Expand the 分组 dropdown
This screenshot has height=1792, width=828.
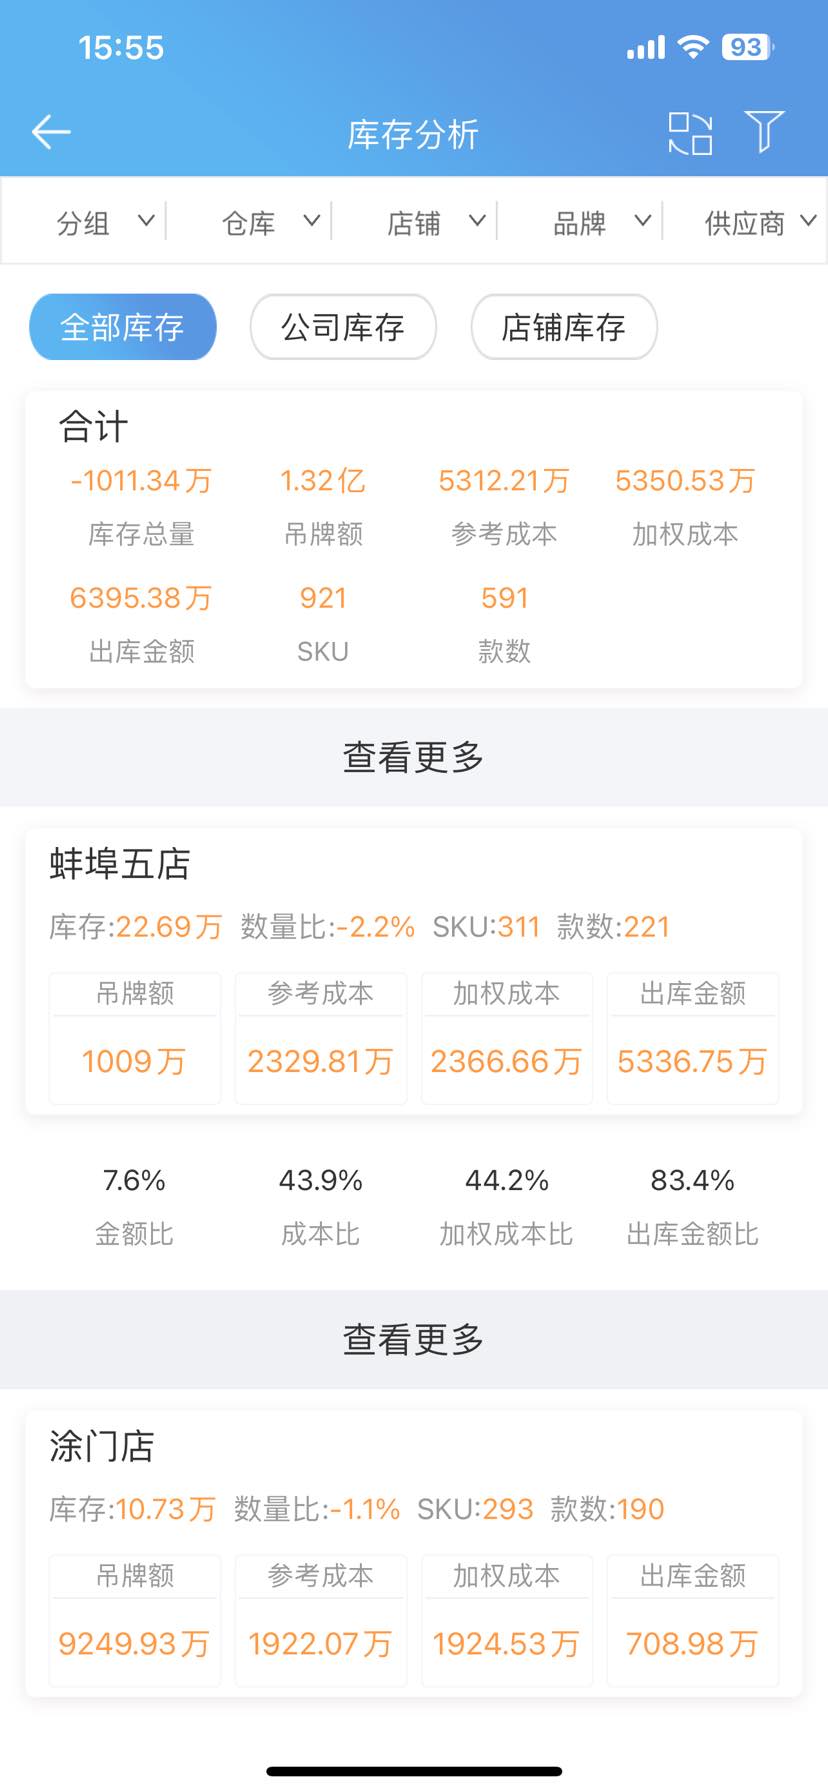point(104,222)
